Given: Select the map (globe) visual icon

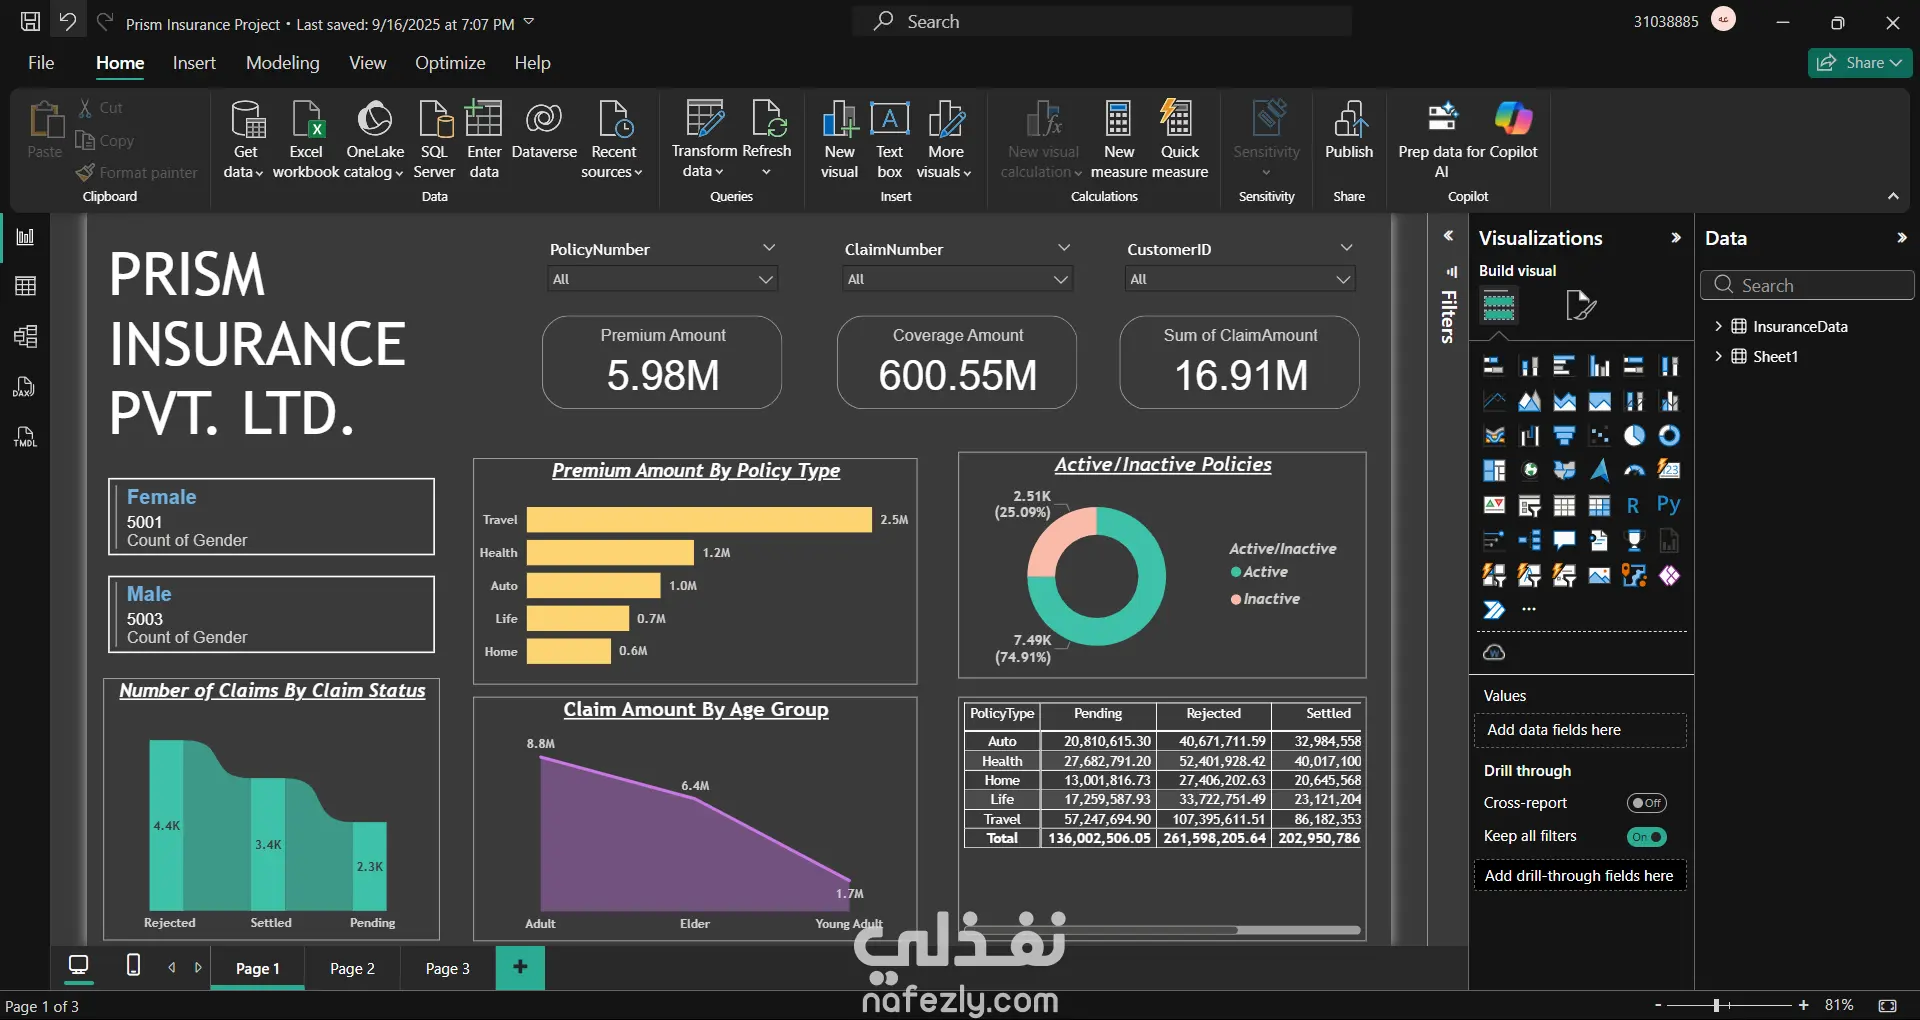Looking at the screenshot, I should [1530, 470].
